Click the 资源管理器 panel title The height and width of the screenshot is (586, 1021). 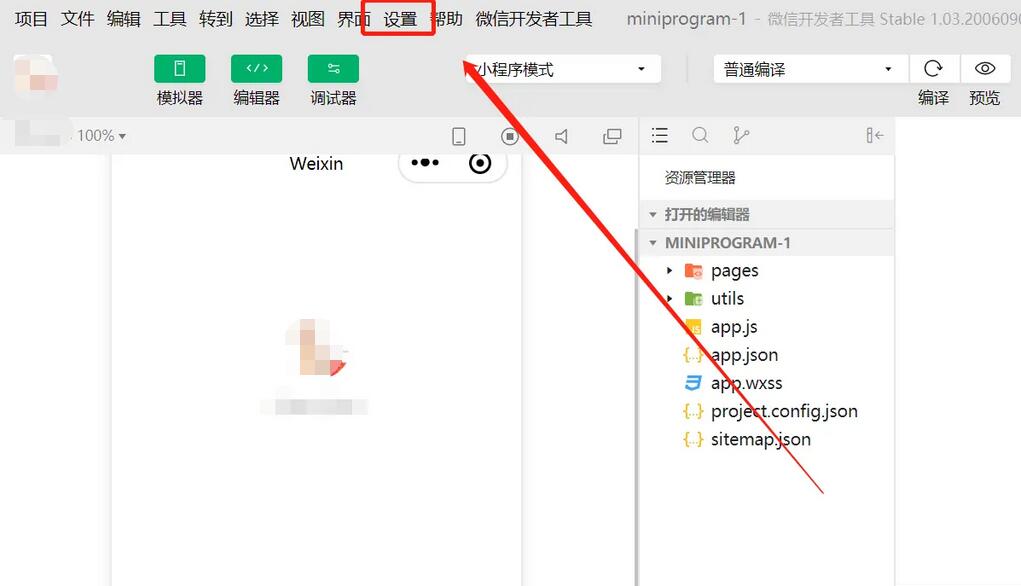(700, 178)
